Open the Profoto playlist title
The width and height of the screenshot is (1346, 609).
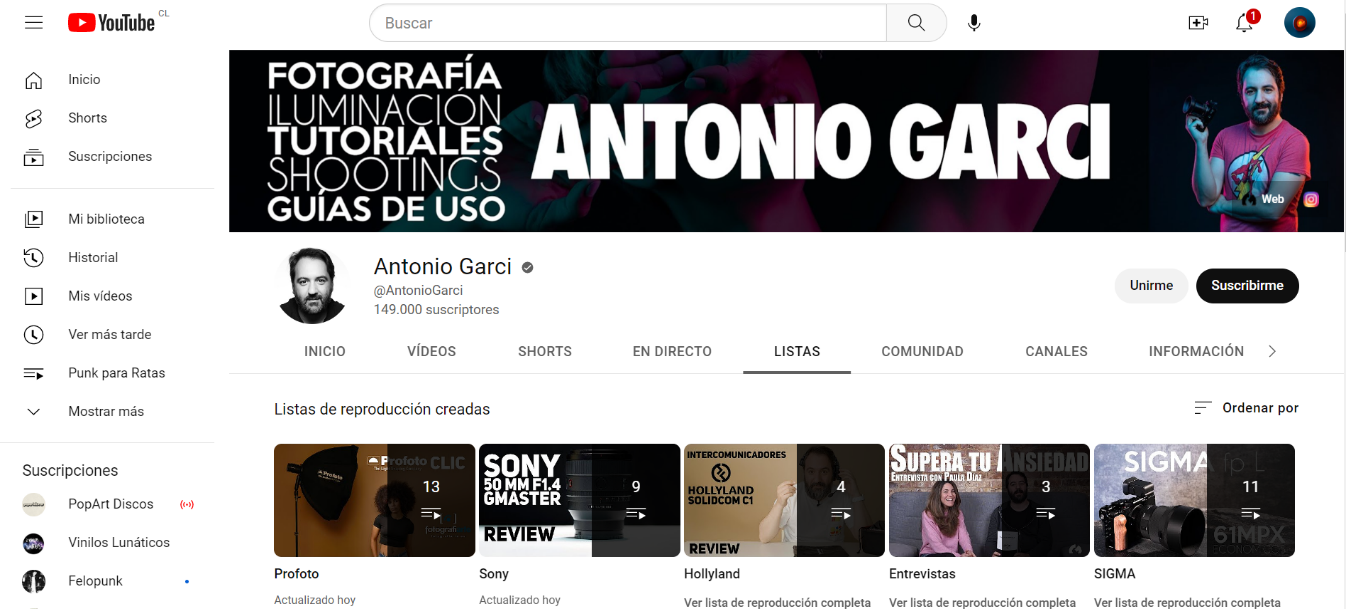(297, 574)
